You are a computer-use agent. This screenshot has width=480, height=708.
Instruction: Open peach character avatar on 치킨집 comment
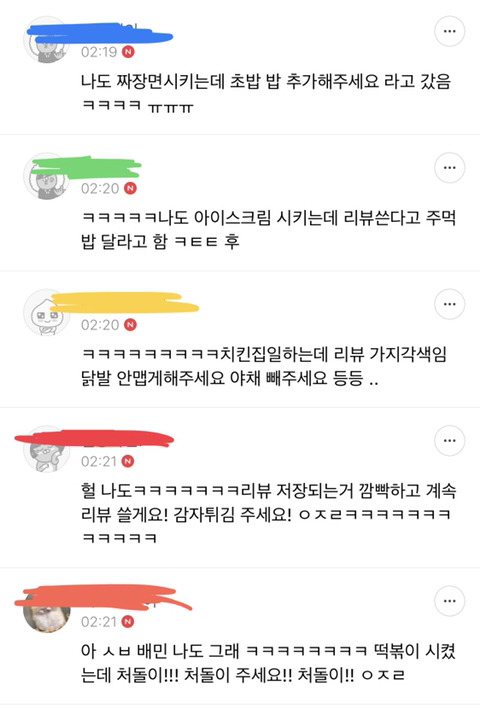47,312
